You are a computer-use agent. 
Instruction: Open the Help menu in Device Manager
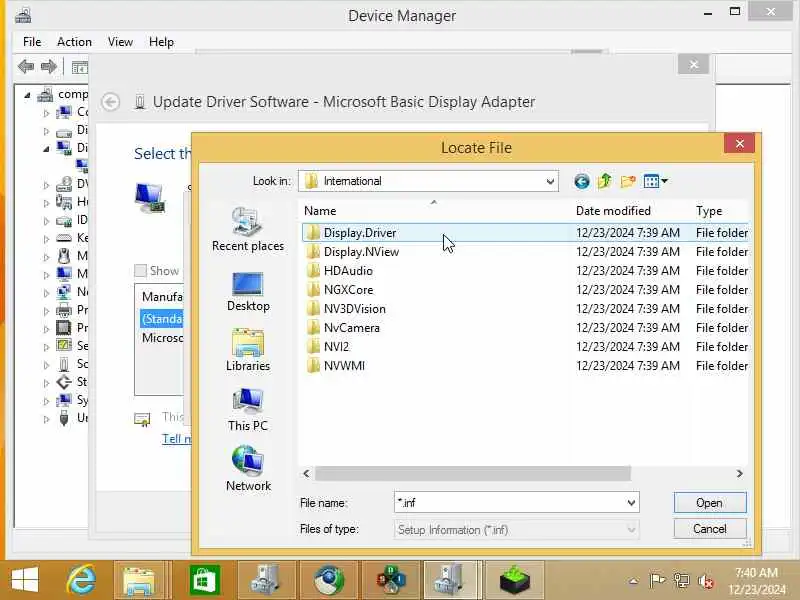161,42
